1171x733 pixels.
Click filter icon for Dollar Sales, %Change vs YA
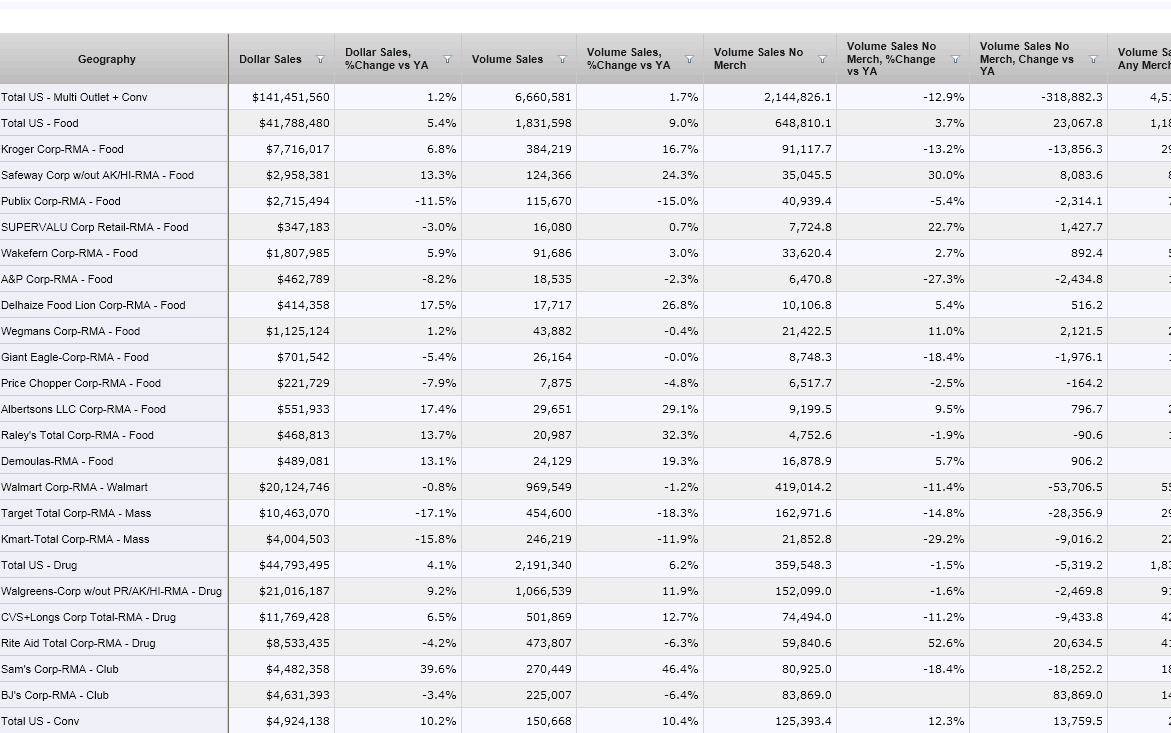coord(447,60)
